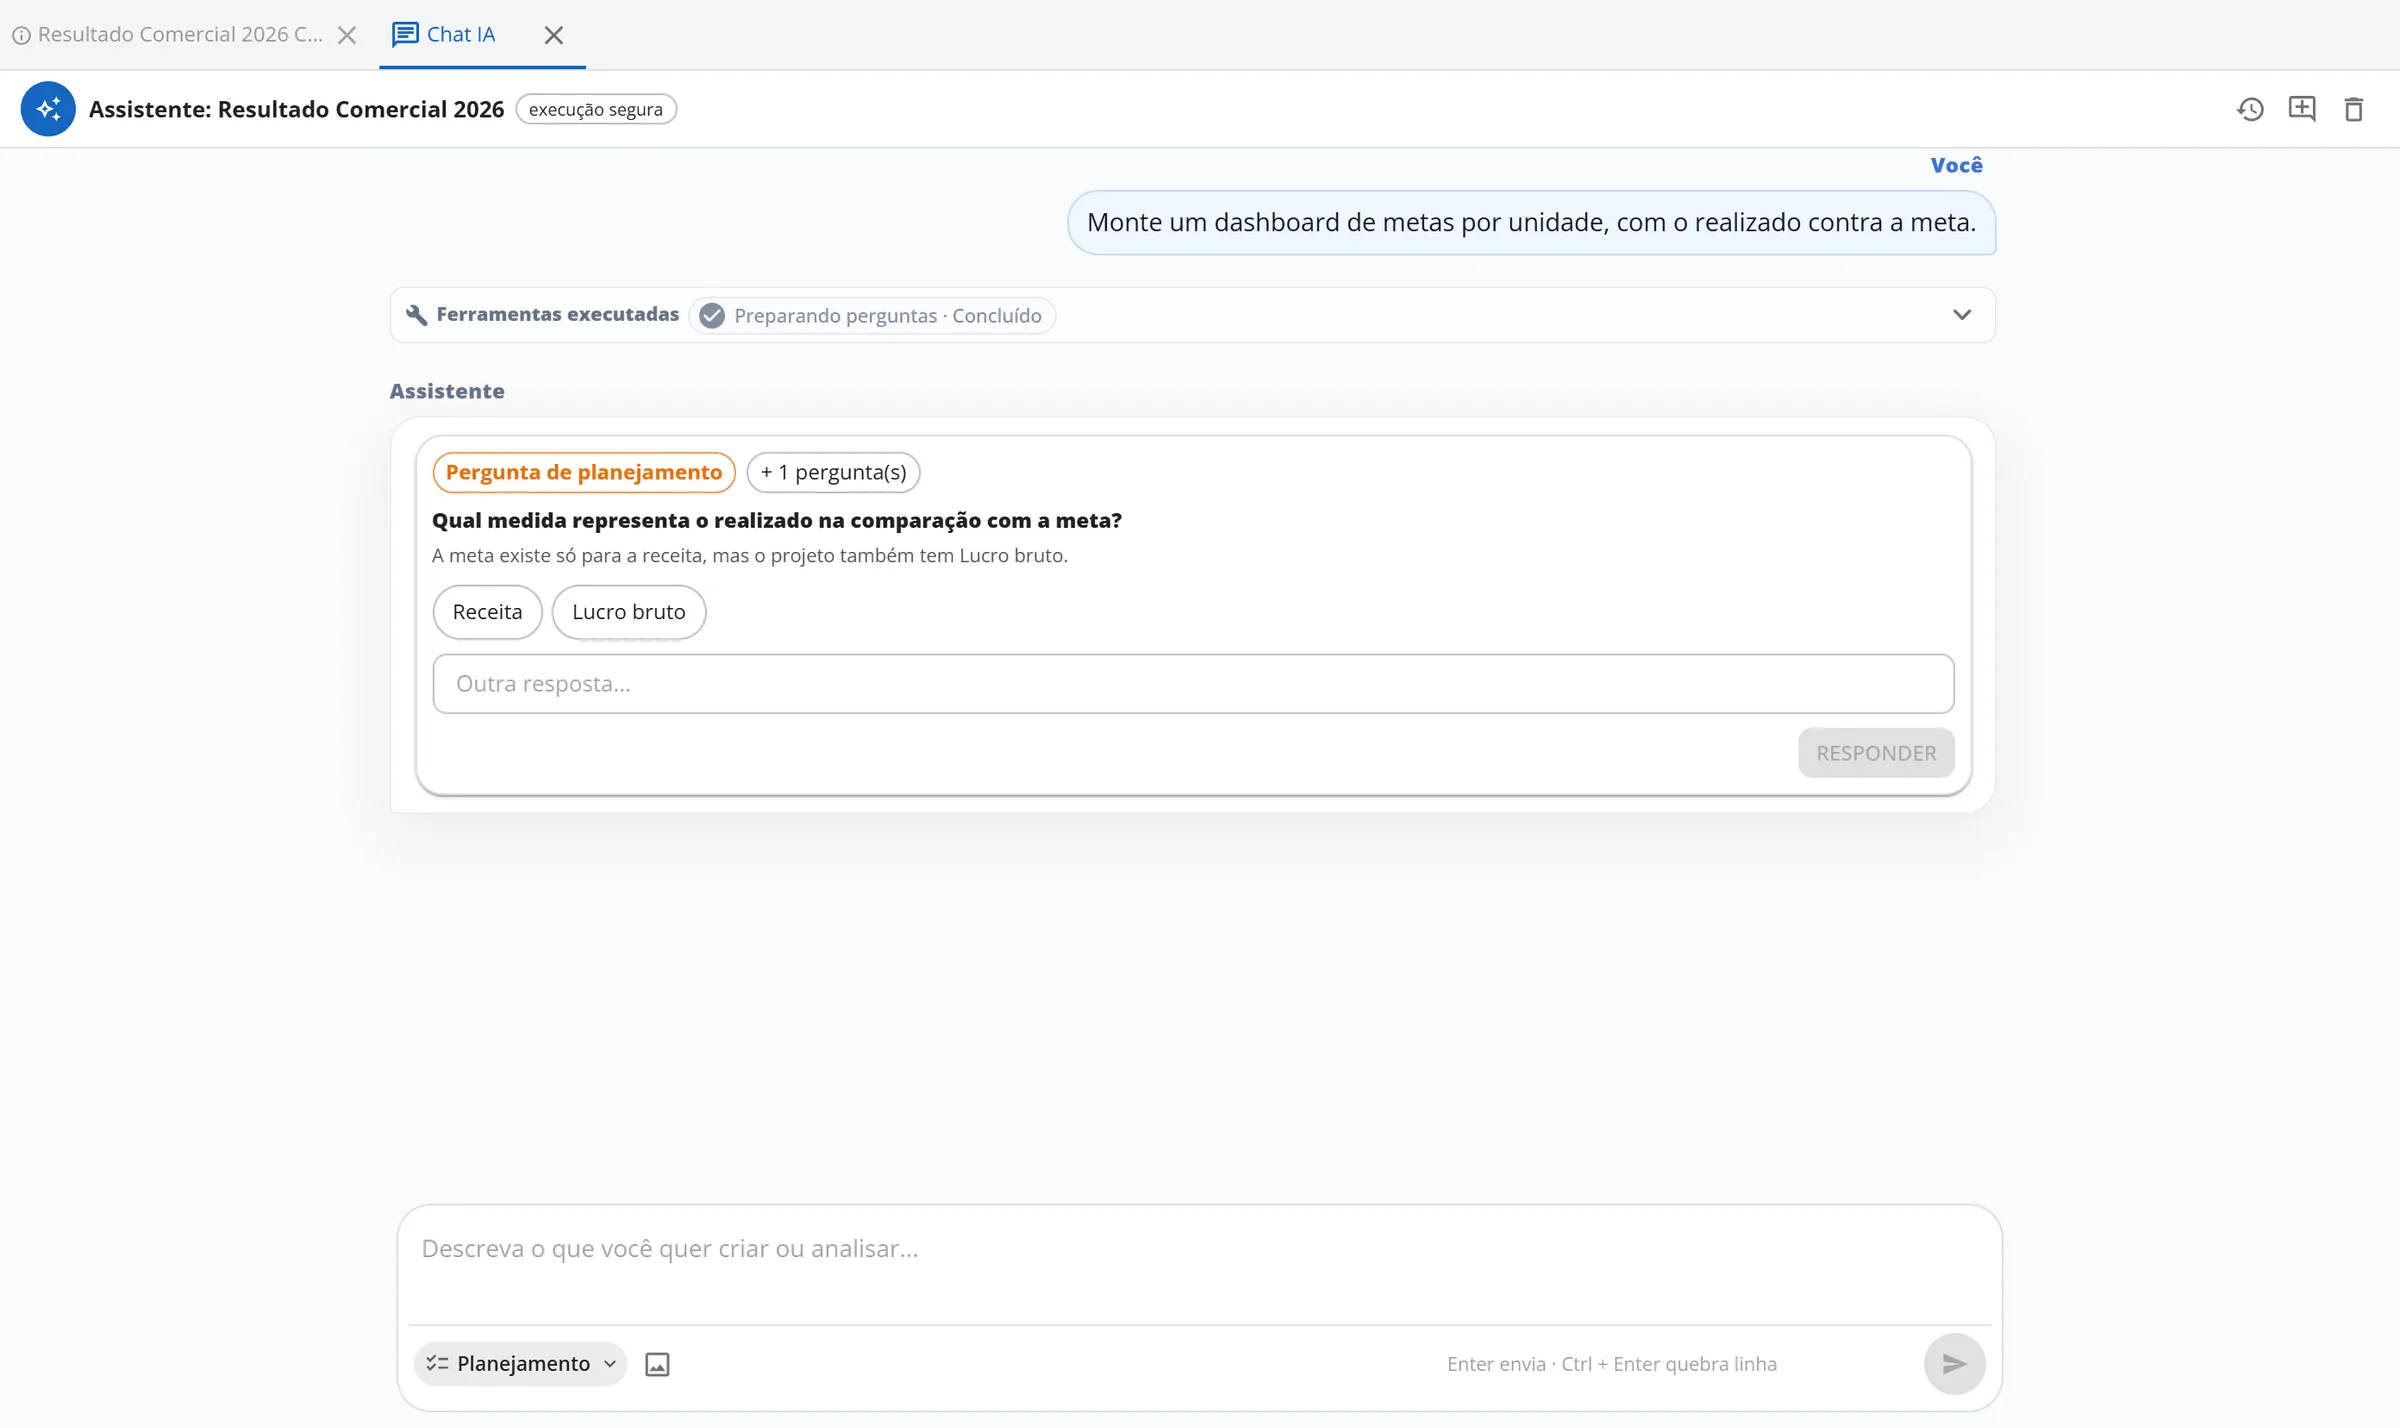Click Preparando perguntas · Concluído status chip
The image size is (2400, 1428).
click(872, 316)
